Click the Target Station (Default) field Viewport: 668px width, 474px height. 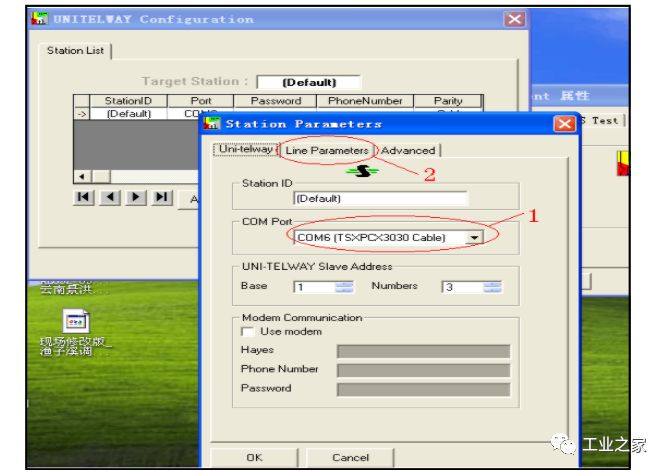pyautogui.click(x=309, y=82)
